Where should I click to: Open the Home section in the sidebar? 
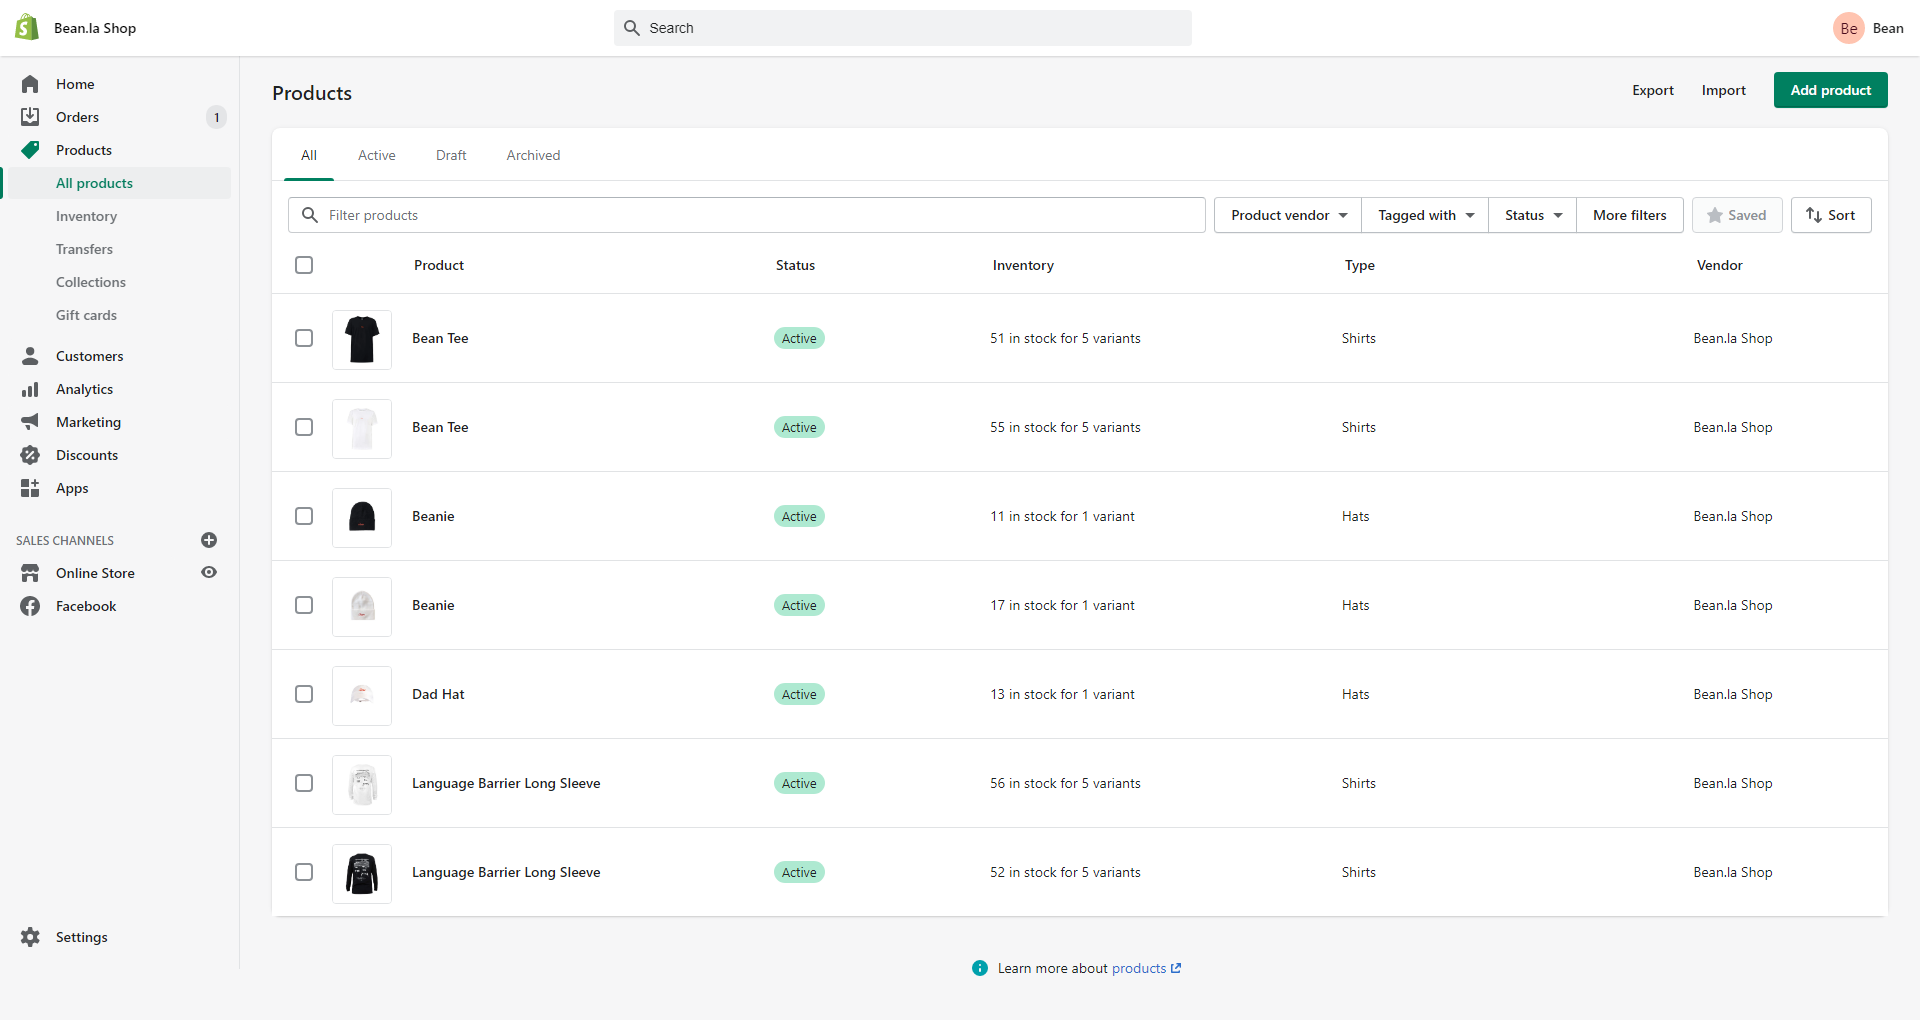tap(76, 84)
